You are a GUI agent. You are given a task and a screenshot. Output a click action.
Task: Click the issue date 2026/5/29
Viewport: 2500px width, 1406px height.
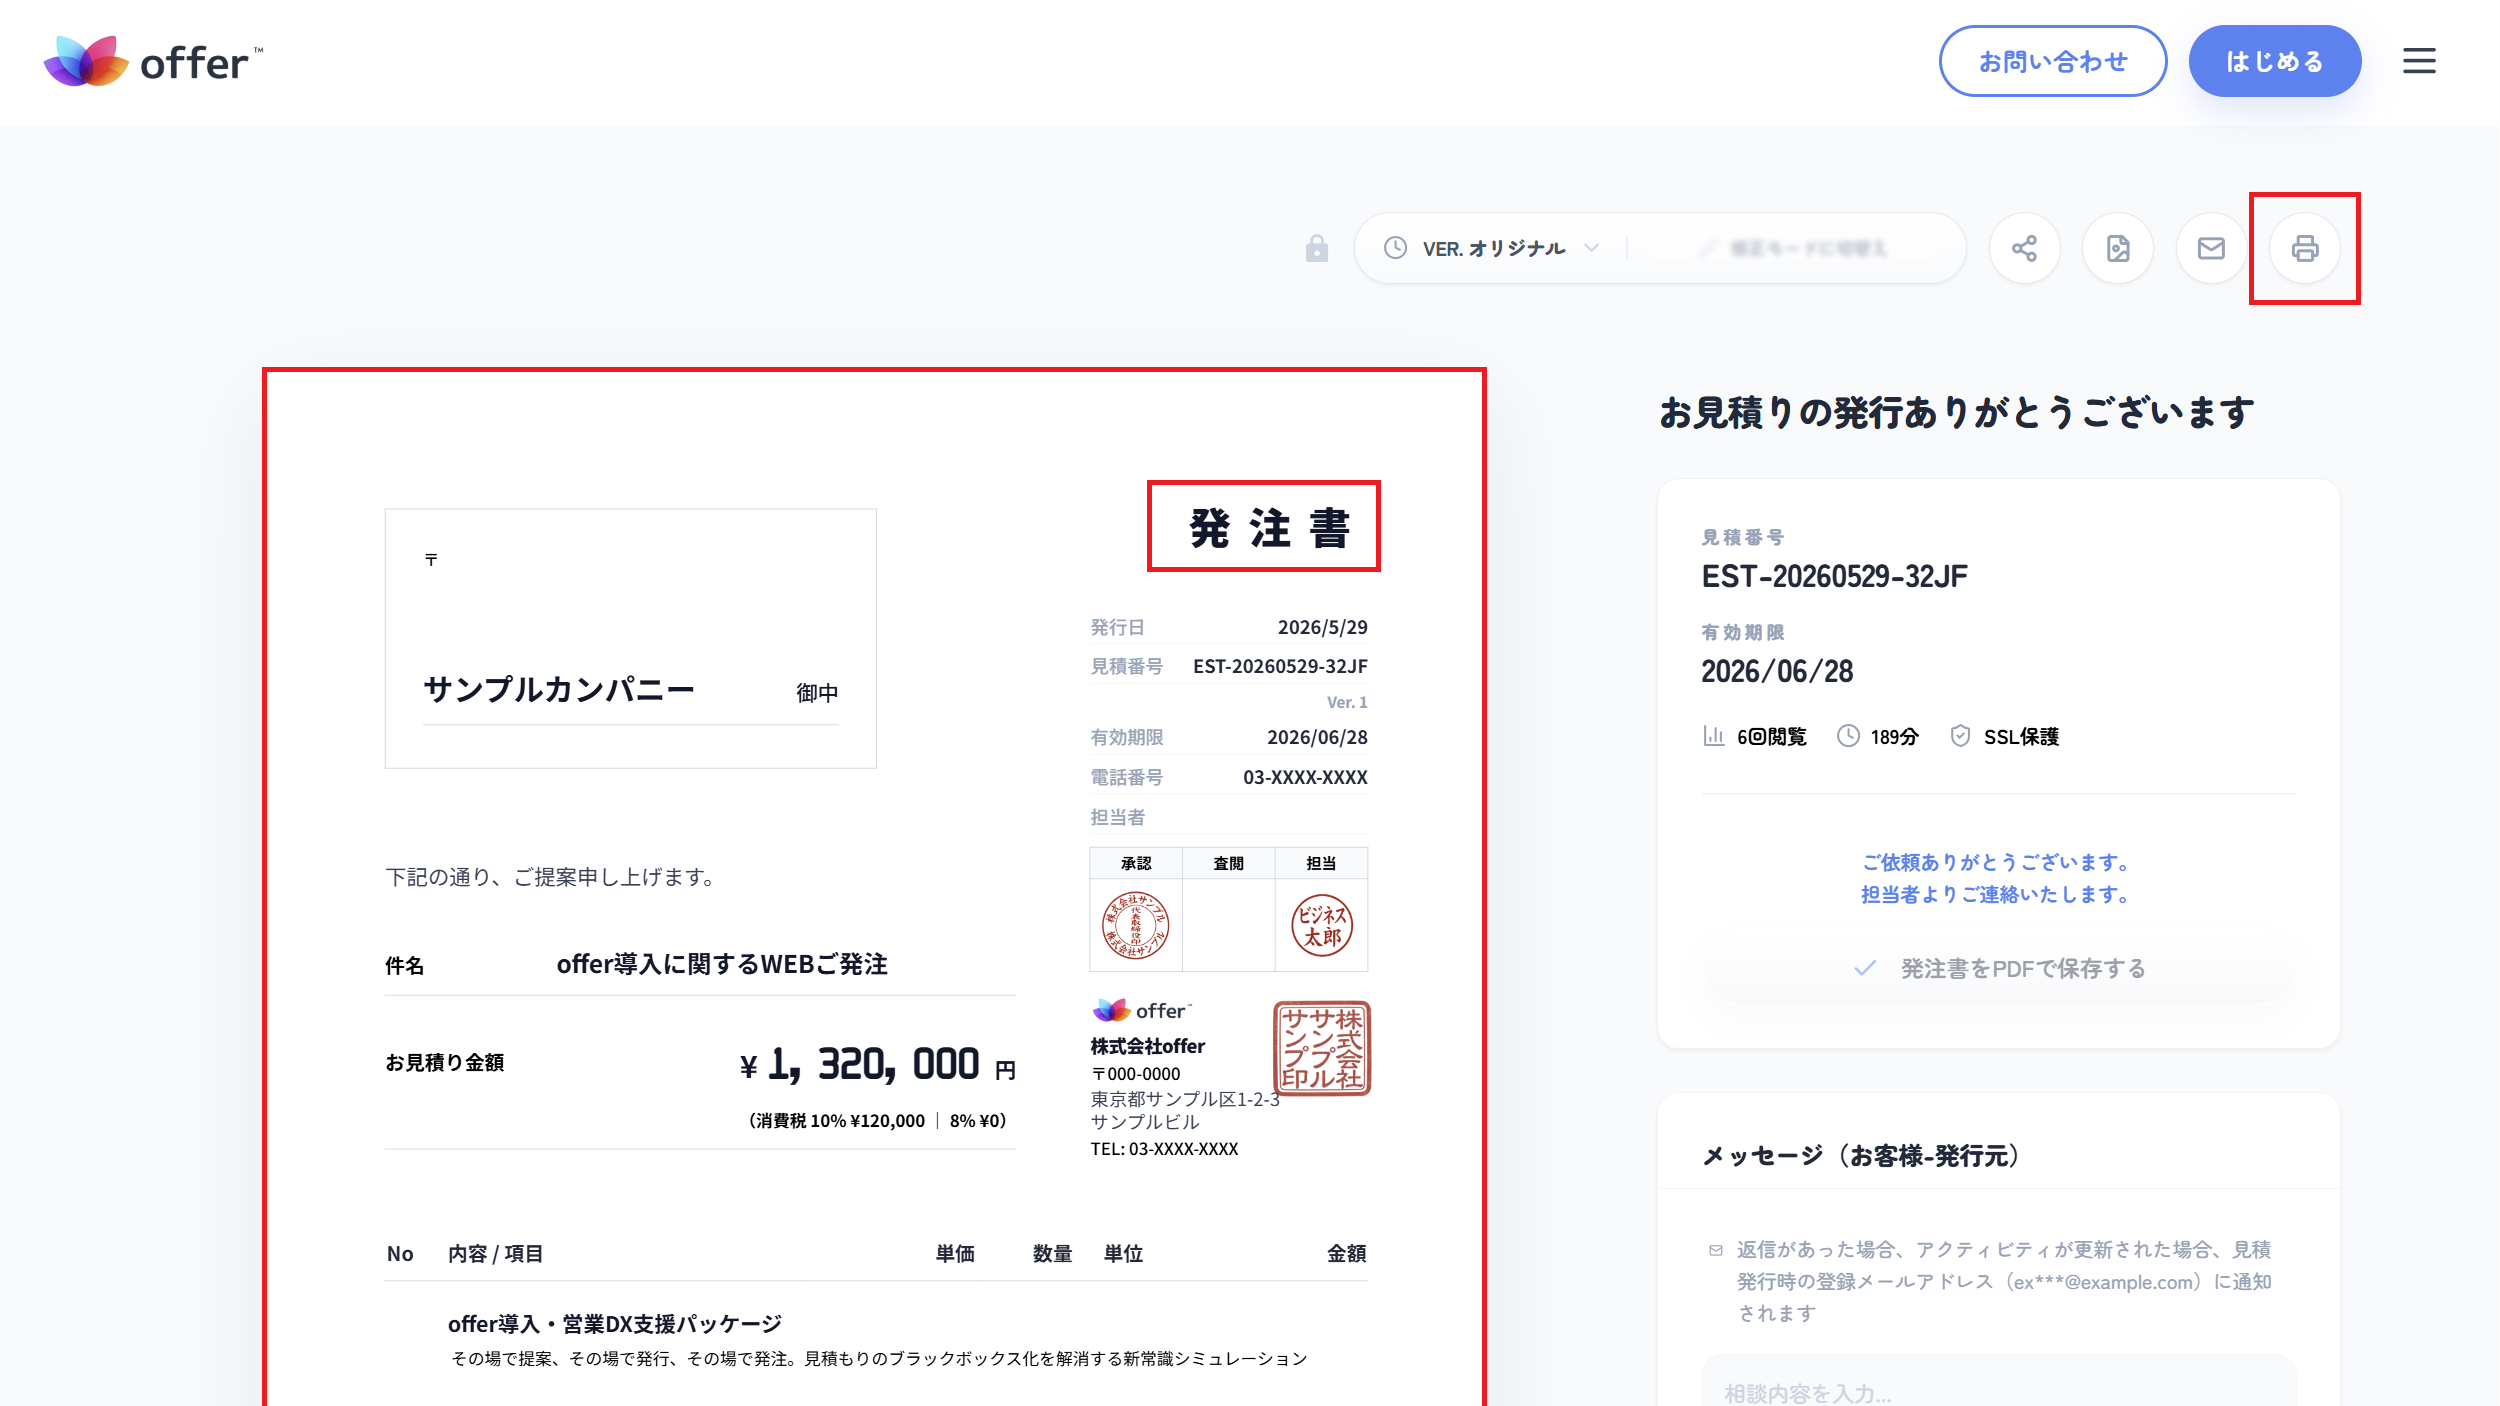pyautogui.click(x=1322, y=627)
